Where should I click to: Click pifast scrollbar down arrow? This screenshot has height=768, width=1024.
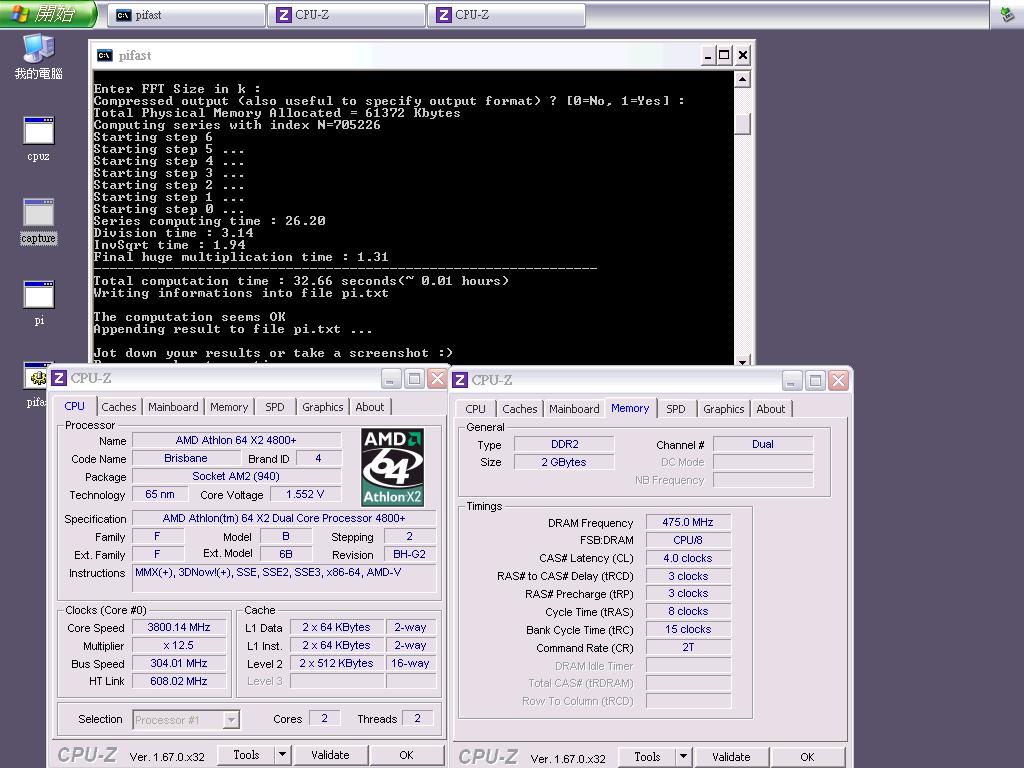click(743, 361)
